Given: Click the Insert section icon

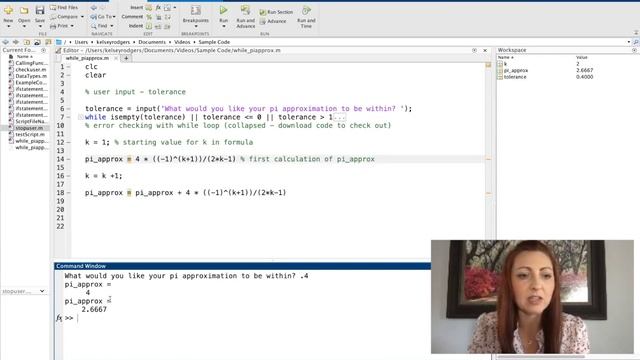Looking at the screenshot, I should coord(149,7).
